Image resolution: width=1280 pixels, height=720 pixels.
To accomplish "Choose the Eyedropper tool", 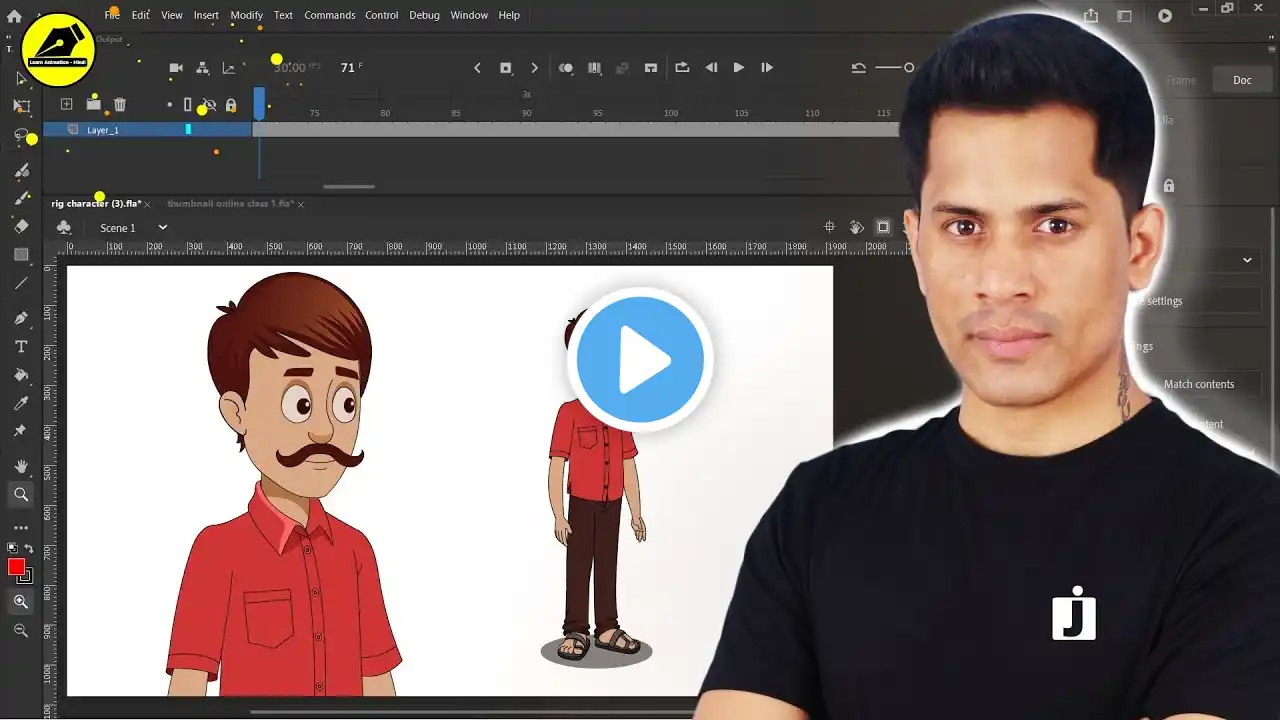I will [21, 403].
